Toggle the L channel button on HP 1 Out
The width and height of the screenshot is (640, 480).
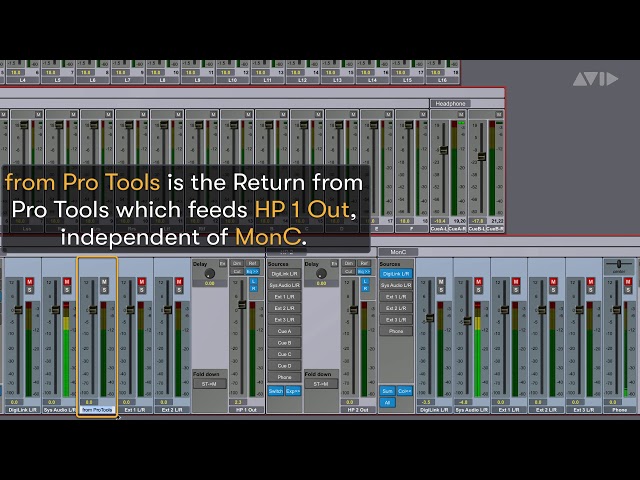pos(253,281)
